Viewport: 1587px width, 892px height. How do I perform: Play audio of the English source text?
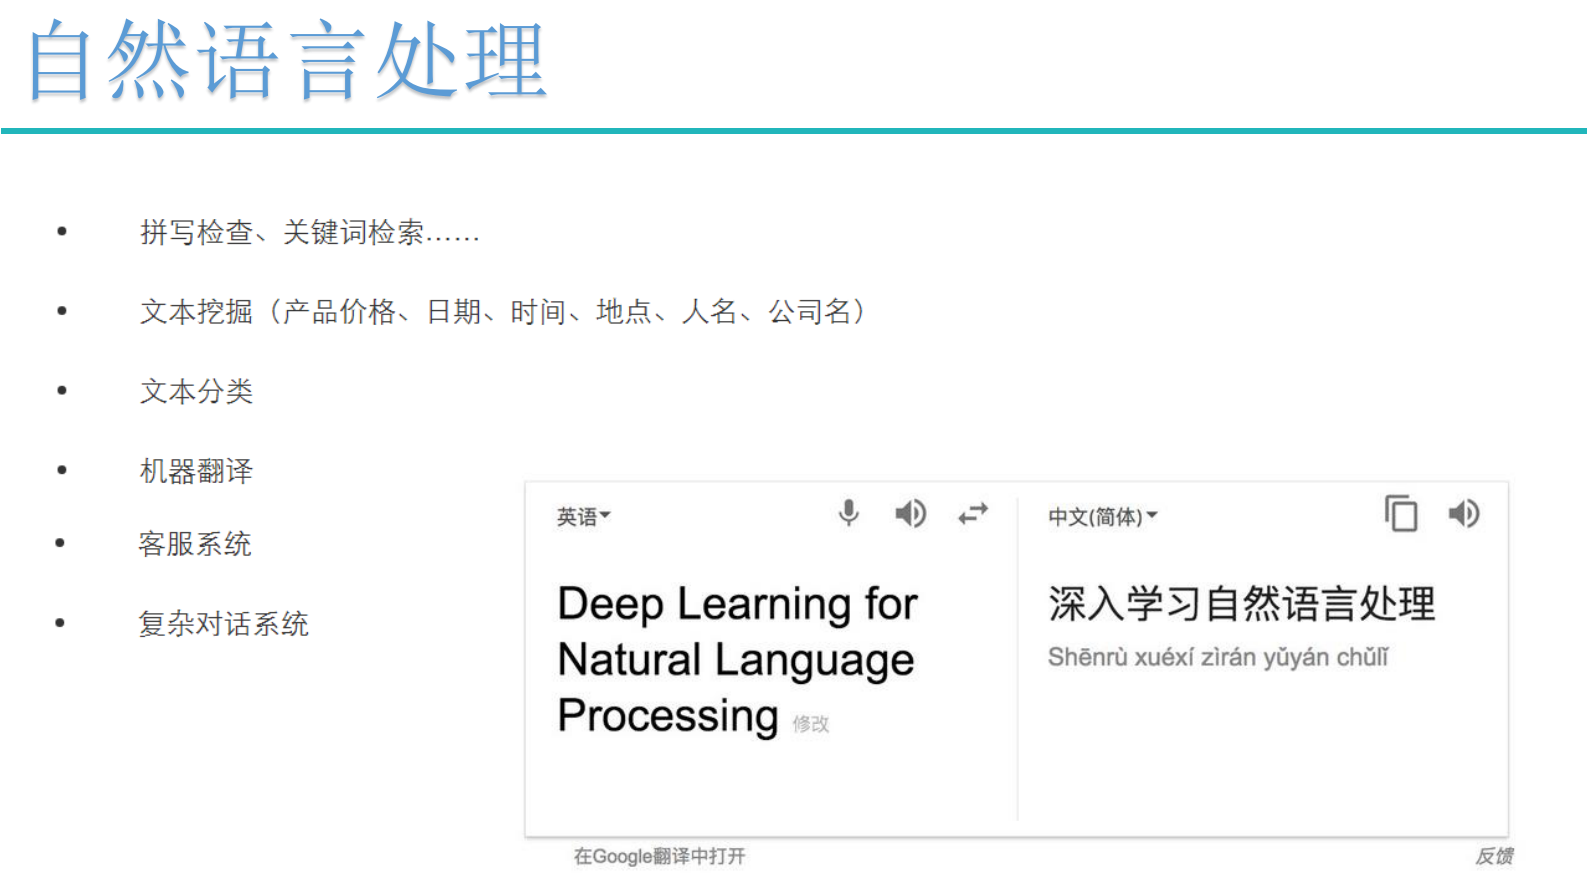pos(910,514)
